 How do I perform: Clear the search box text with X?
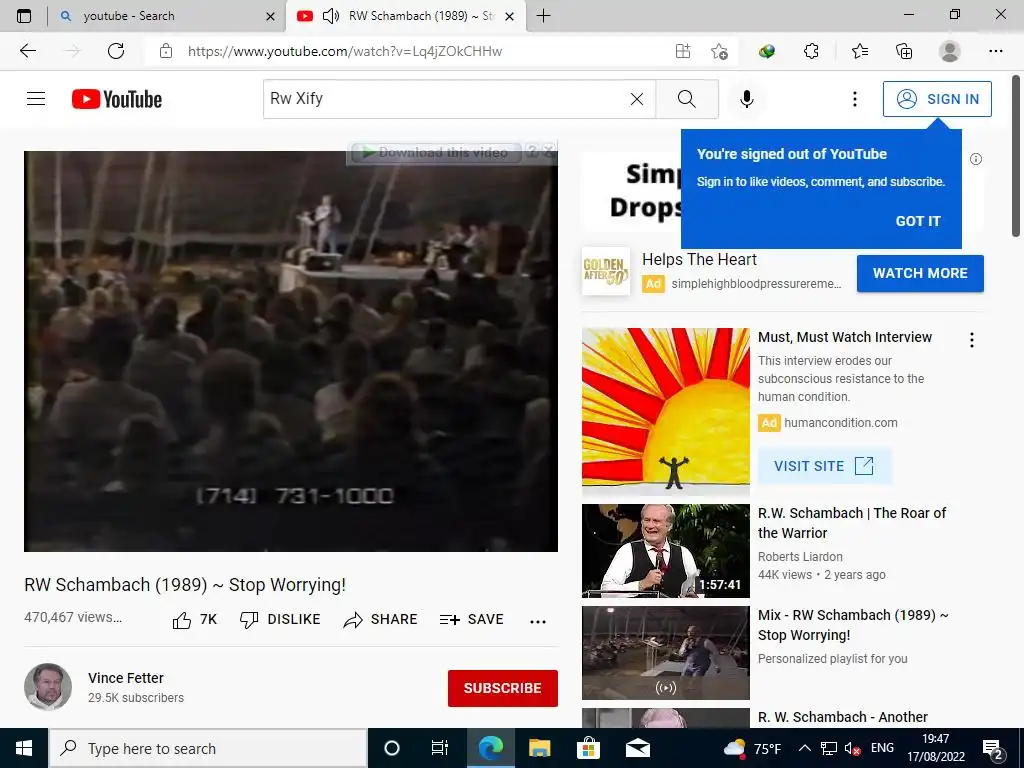pos(637,99)
